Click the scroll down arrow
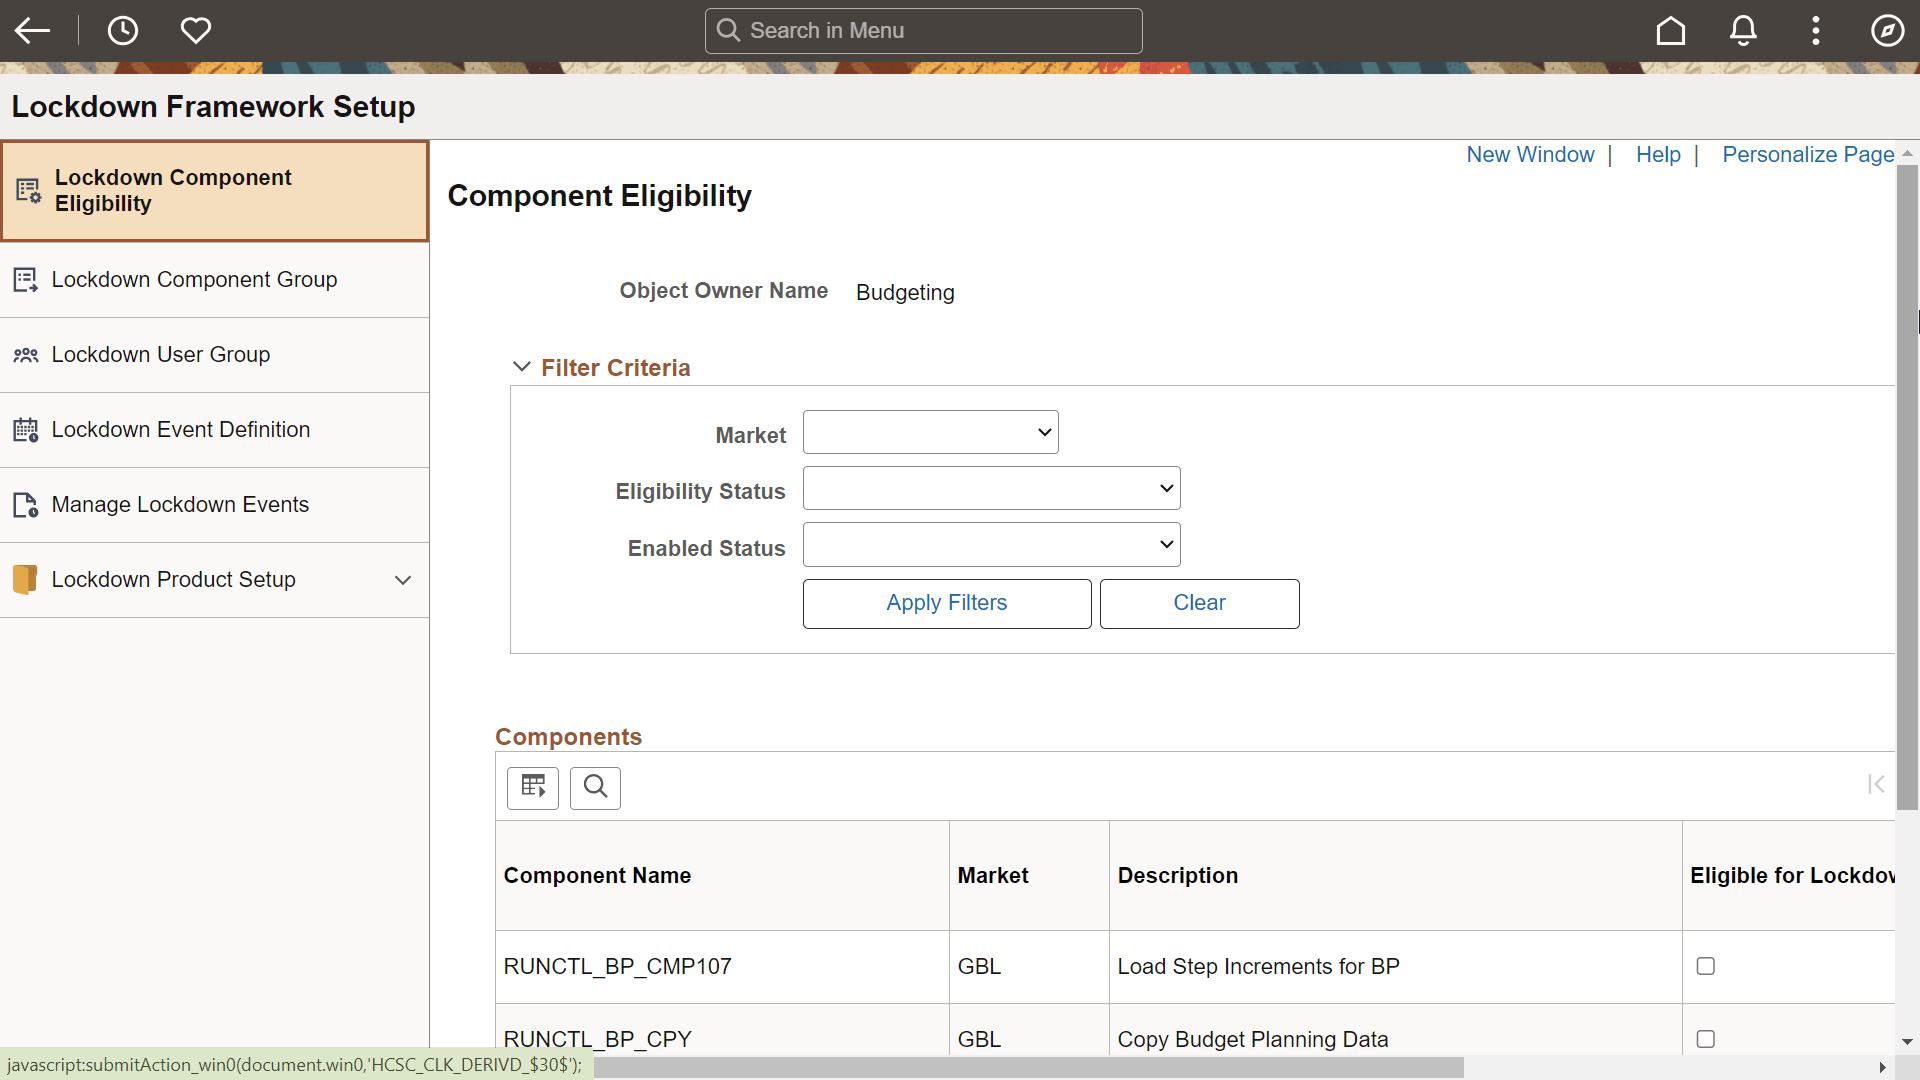Viewport: 1920px width, 1080px height. point(1908,1042)
